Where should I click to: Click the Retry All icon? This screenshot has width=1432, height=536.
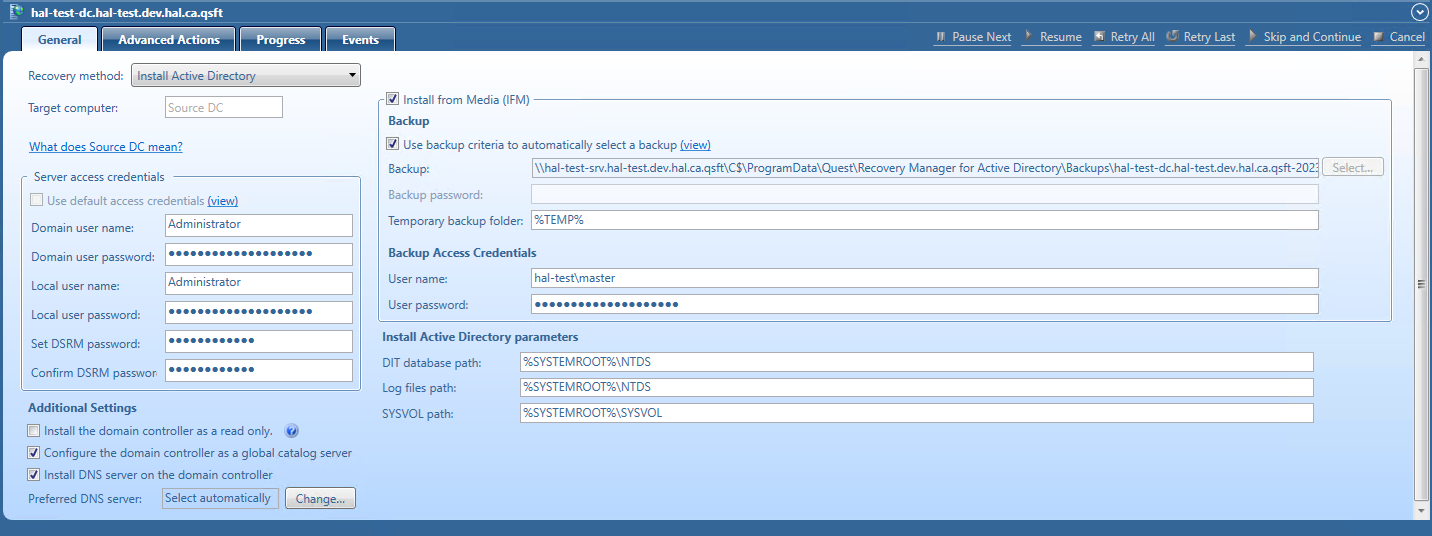point(1099,37)
